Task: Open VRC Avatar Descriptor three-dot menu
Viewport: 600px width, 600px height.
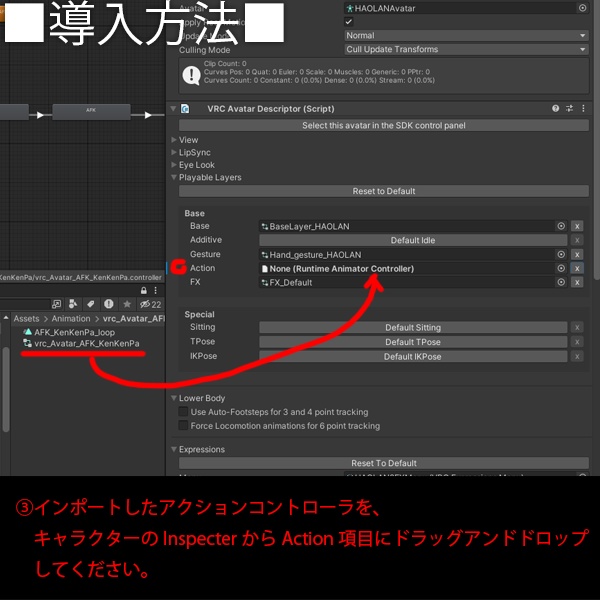Action: click(x=583, y=109)
